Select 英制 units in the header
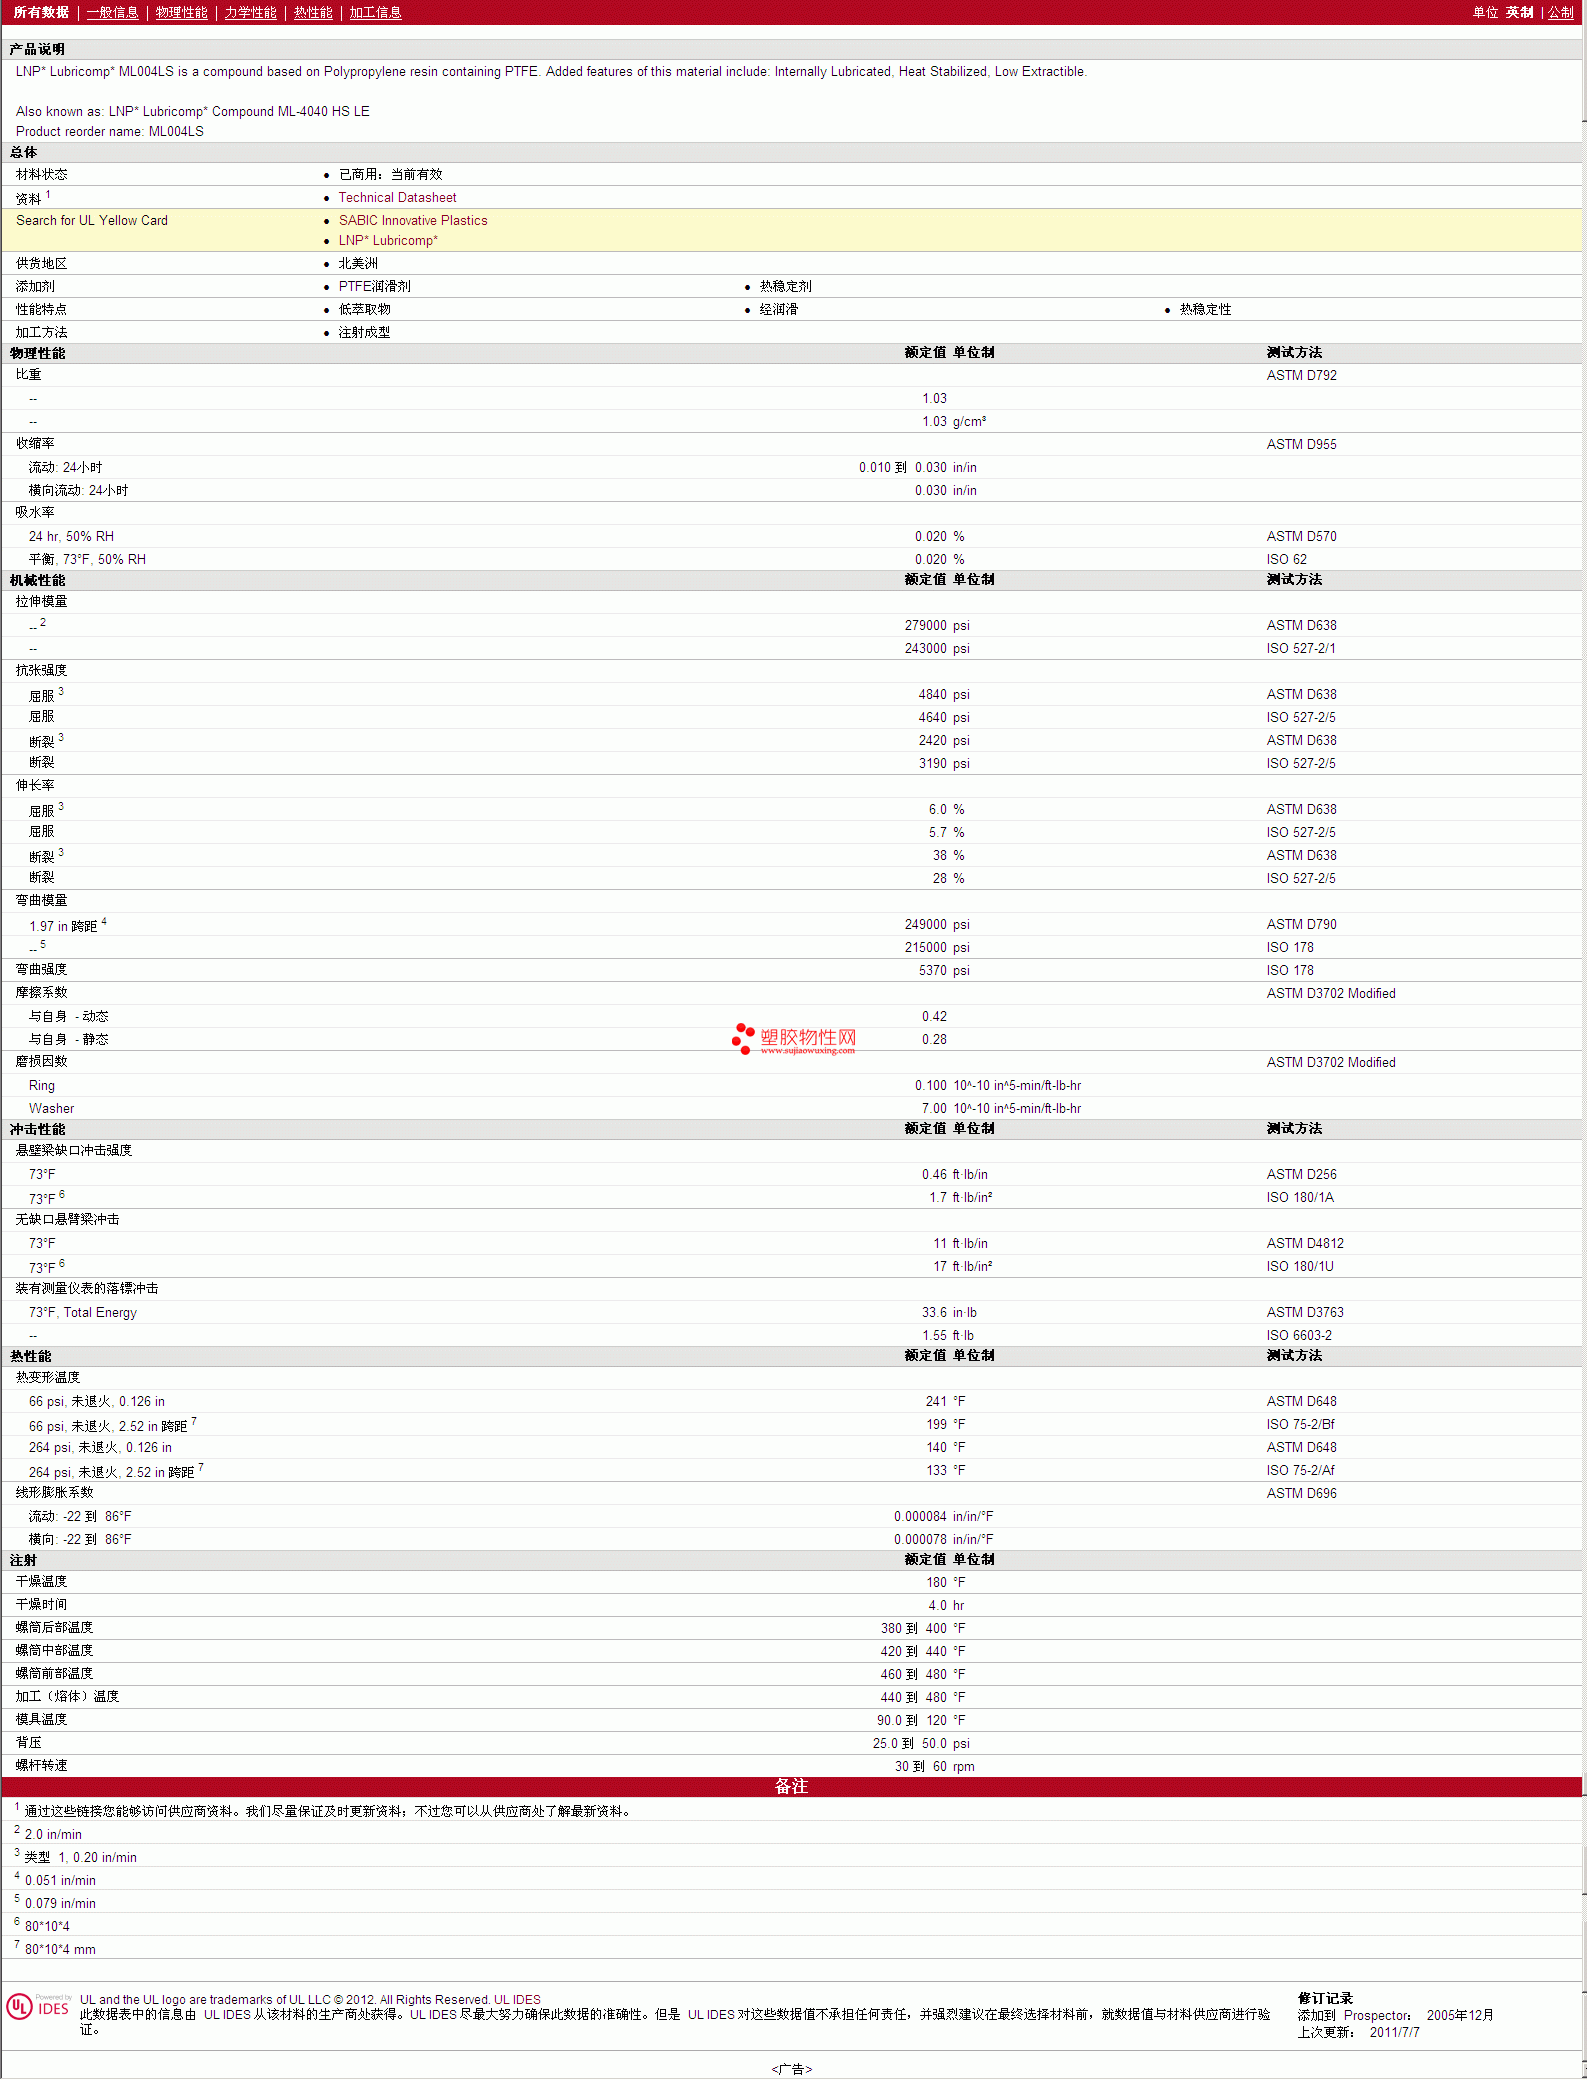Screen dimensions: 1587x2080 (x=1519, y=13)
